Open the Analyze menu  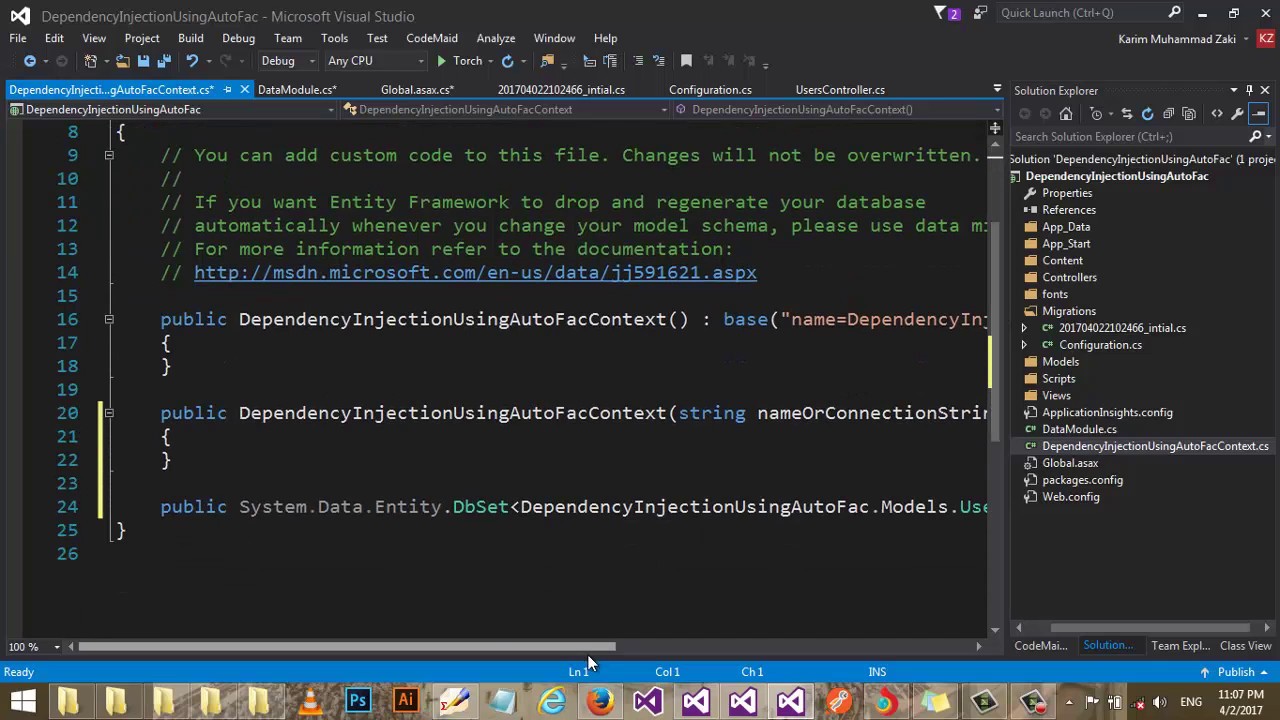[x=495, y=38]
